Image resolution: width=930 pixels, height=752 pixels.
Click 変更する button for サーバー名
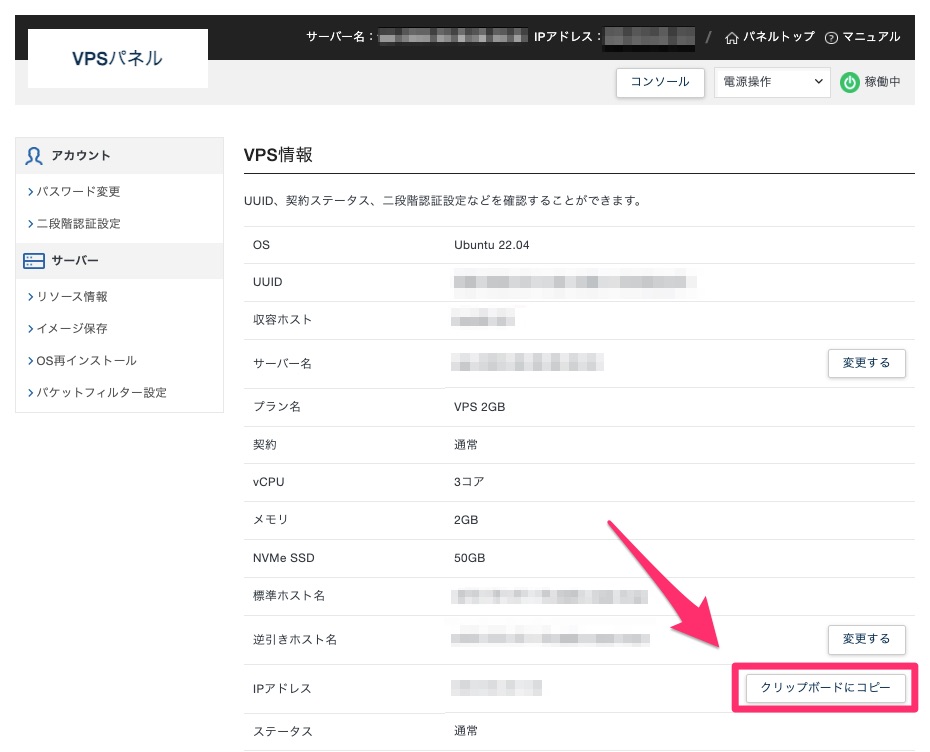[866, 363]
